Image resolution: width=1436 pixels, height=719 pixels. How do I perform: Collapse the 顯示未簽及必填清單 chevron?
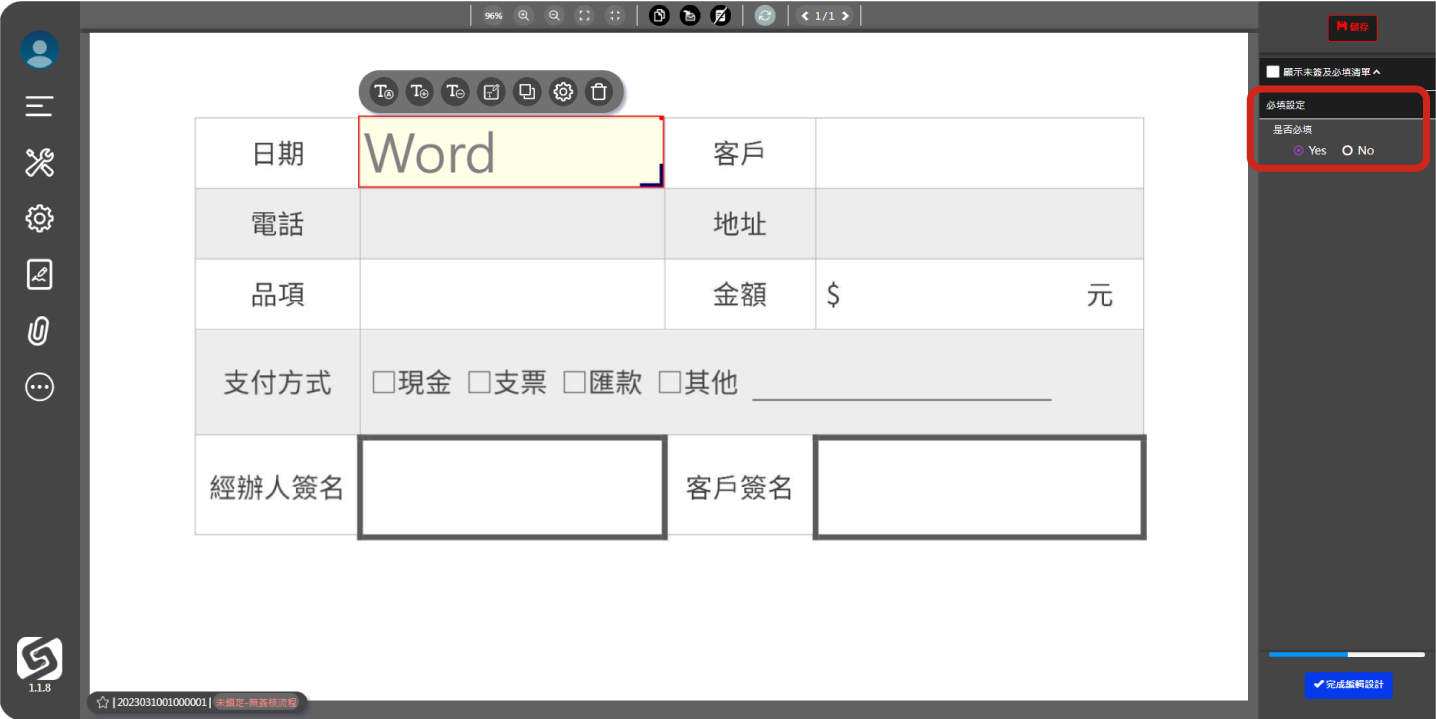point(1377,72)
